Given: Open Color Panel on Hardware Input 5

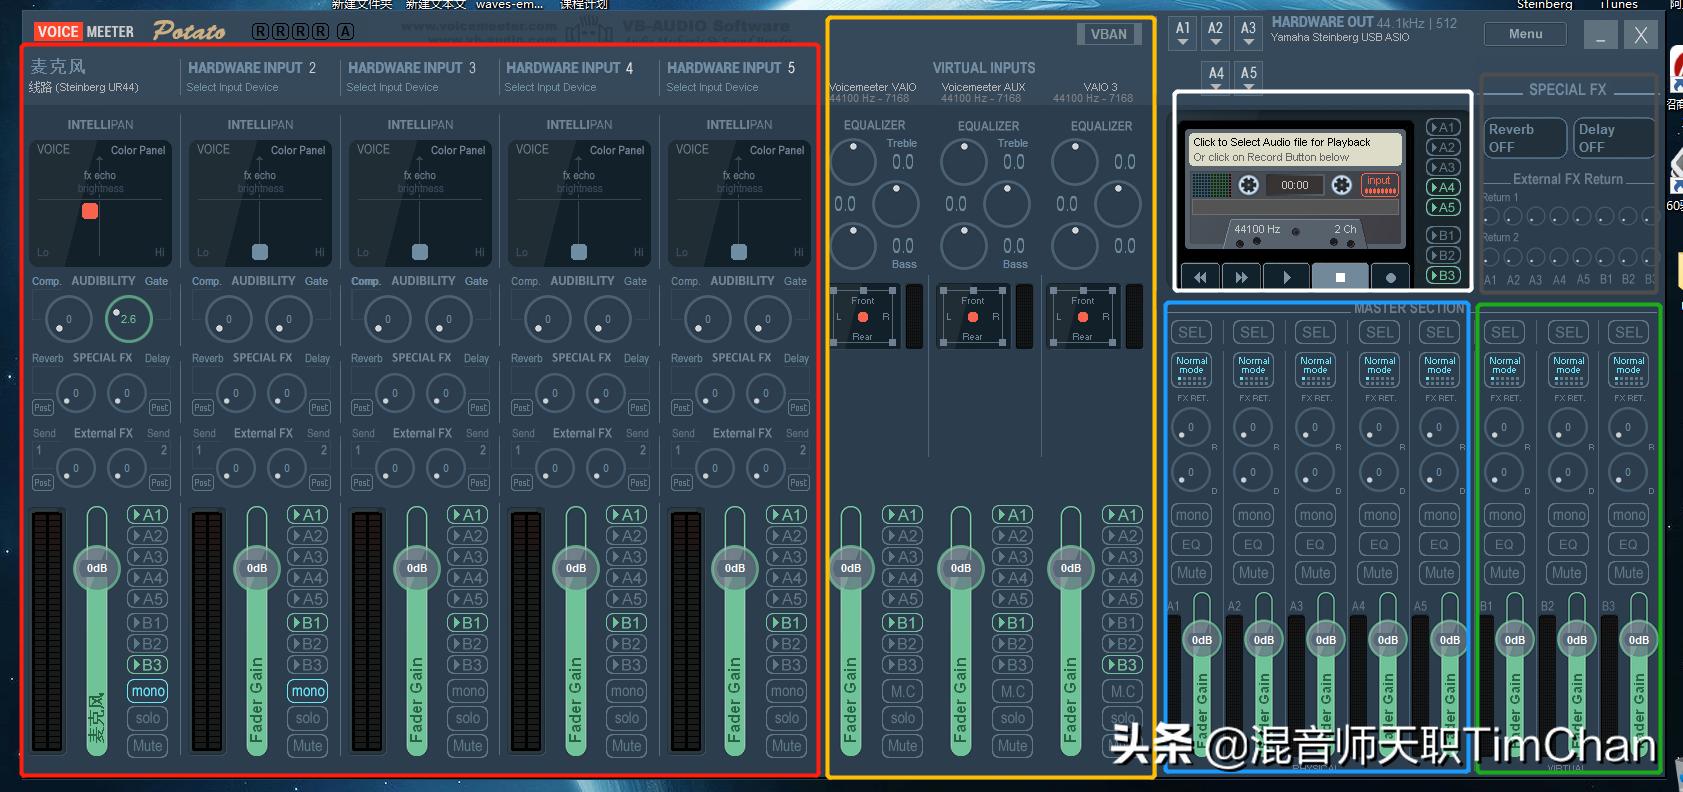Looking at the screenshot, I should 777,150.
